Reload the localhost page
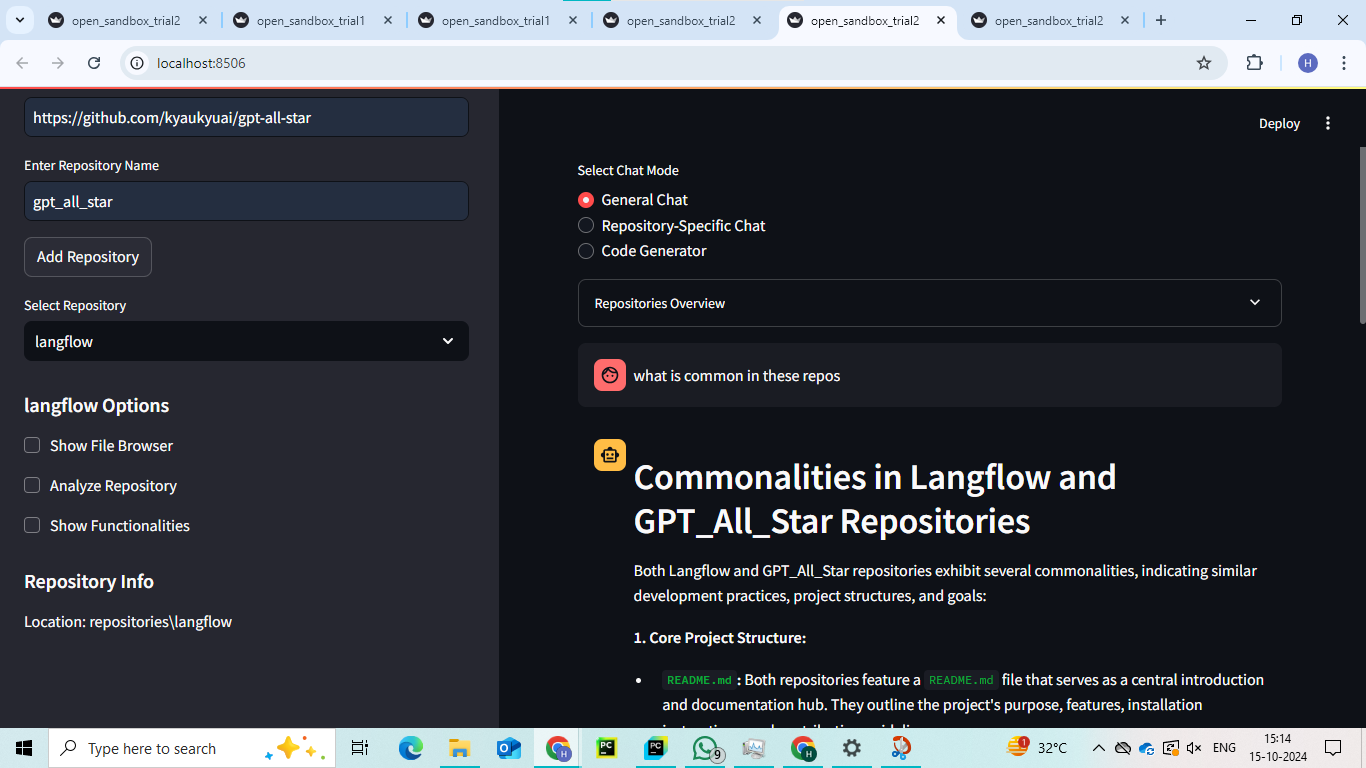Screen dimensions: 1366x768 [x=94, y=63]
